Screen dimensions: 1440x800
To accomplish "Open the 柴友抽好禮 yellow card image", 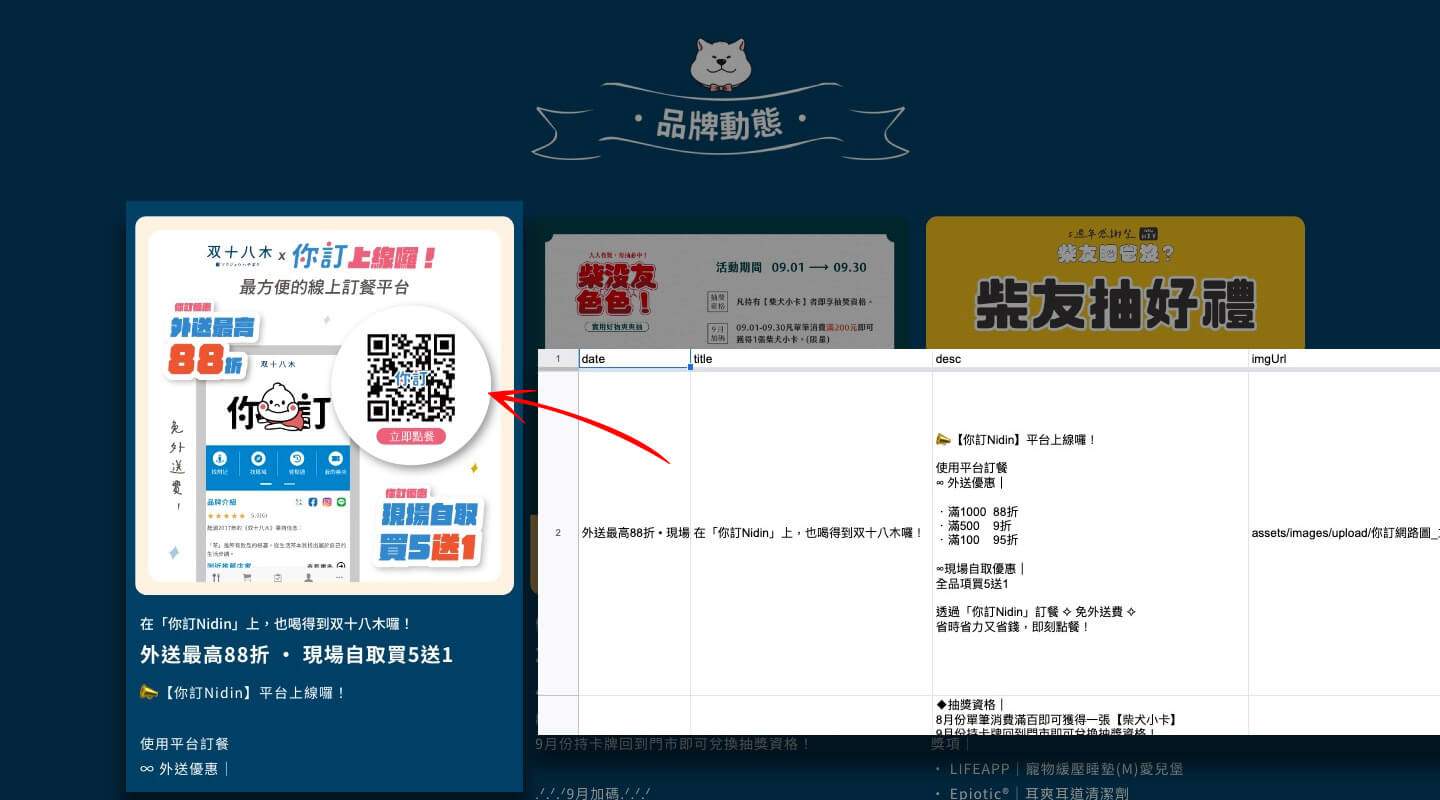I will click(1115, 282).
